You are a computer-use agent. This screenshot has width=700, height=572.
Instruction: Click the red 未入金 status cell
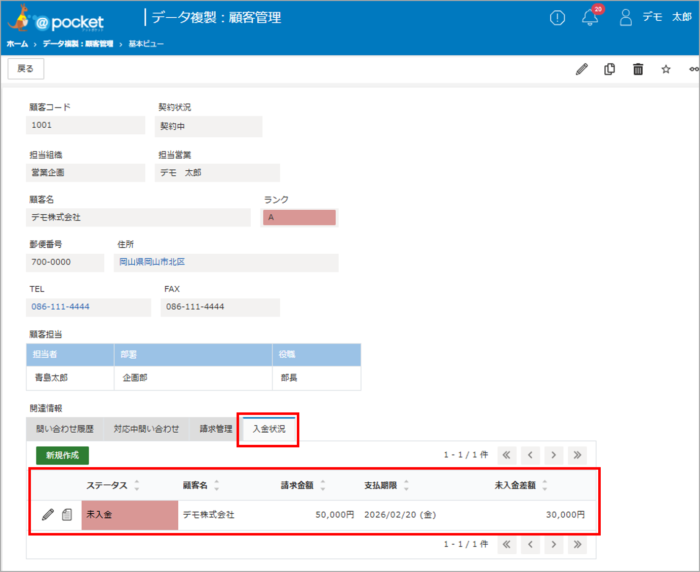tap(129, 515)
